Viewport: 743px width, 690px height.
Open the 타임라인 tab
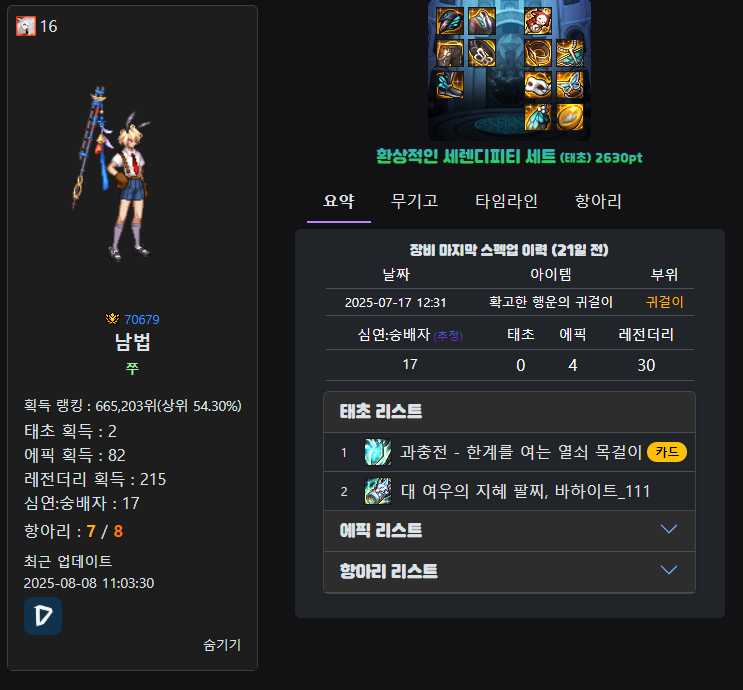click(506, 201)
